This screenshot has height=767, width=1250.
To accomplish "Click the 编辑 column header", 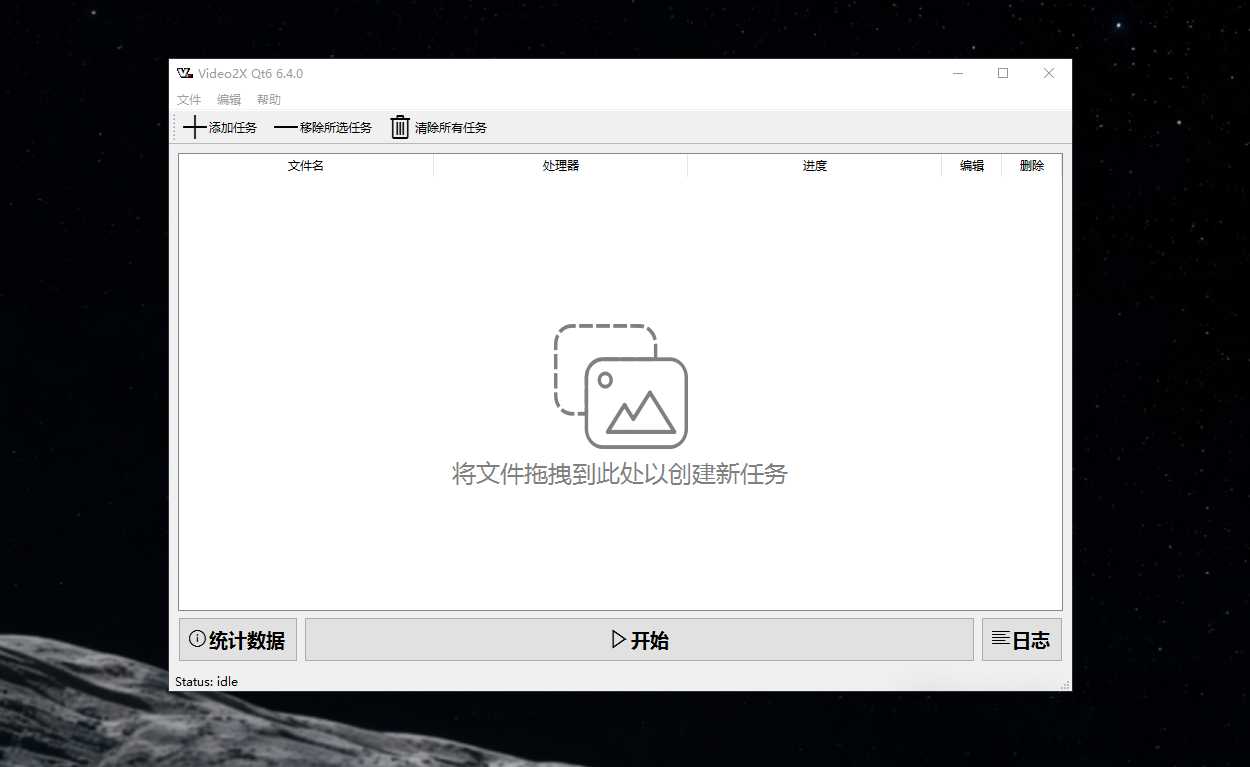I will 972,166.
